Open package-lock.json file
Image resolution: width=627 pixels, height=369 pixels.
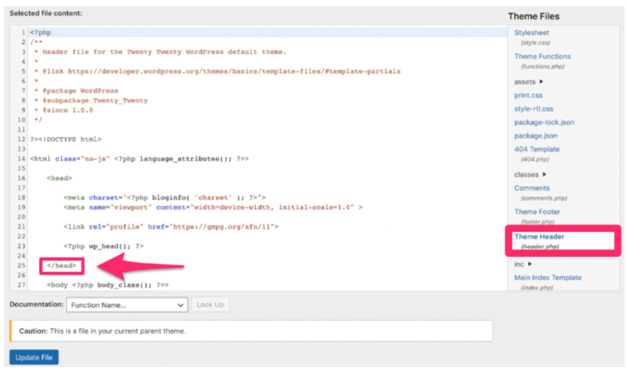[x=544, y=122]
